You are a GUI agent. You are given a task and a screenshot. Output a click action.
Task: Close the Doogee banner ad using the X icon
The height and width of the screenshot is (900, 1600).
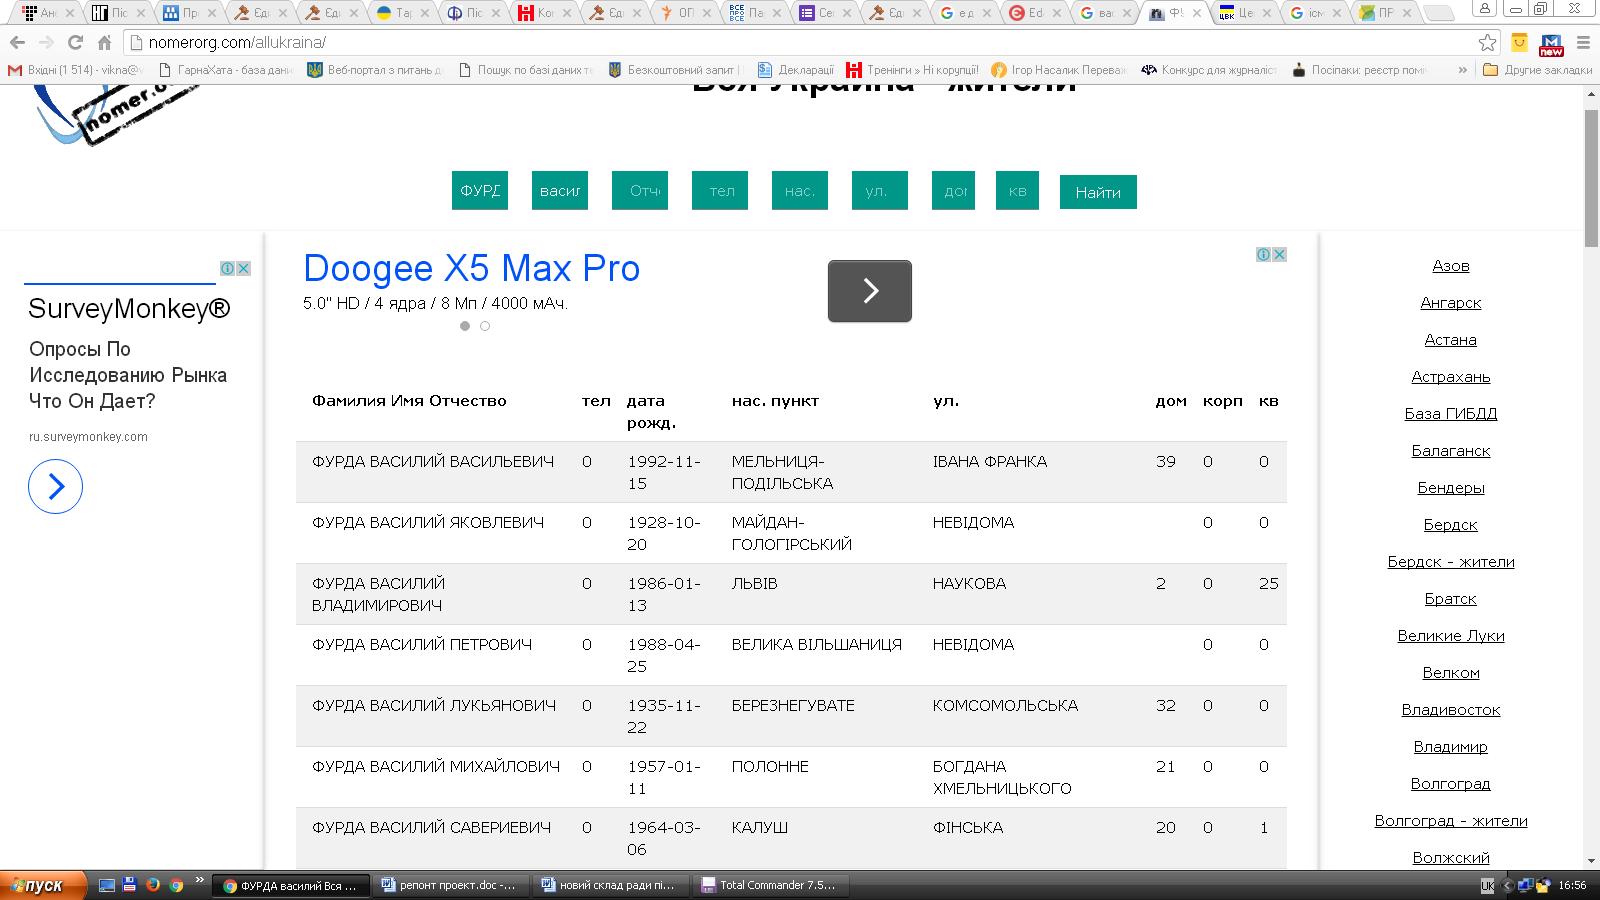click(1279, 255)
